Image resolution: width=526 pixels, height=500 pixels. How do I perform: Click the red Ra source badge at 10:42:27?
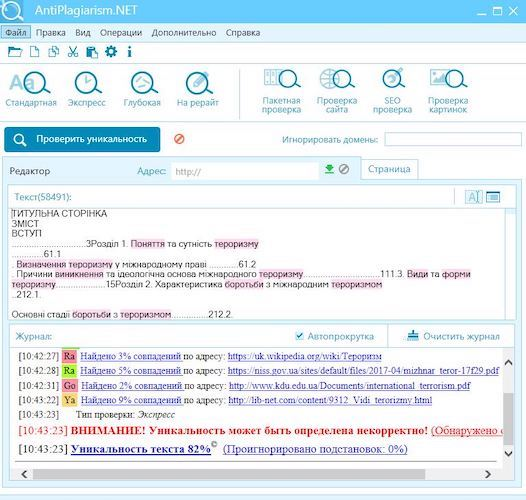[x=69, y=356]
